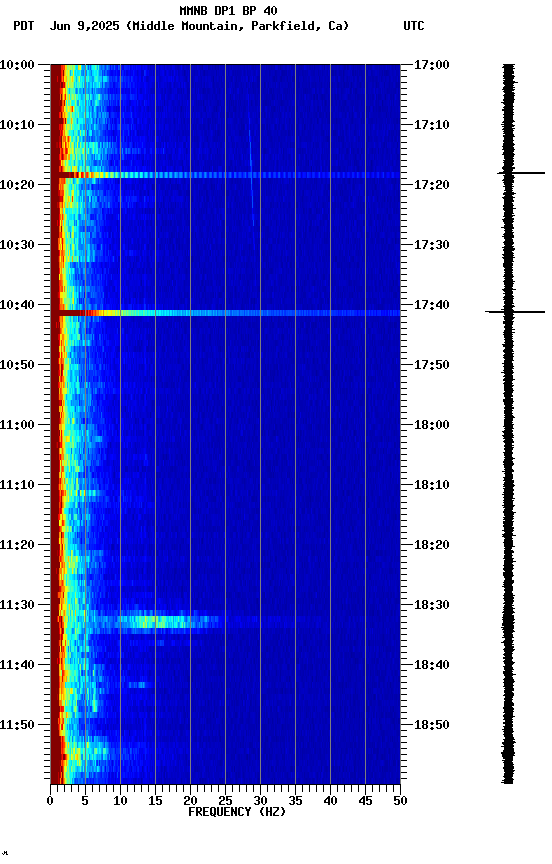Click the date text "Jun 9,2025"

coord(84,26)
